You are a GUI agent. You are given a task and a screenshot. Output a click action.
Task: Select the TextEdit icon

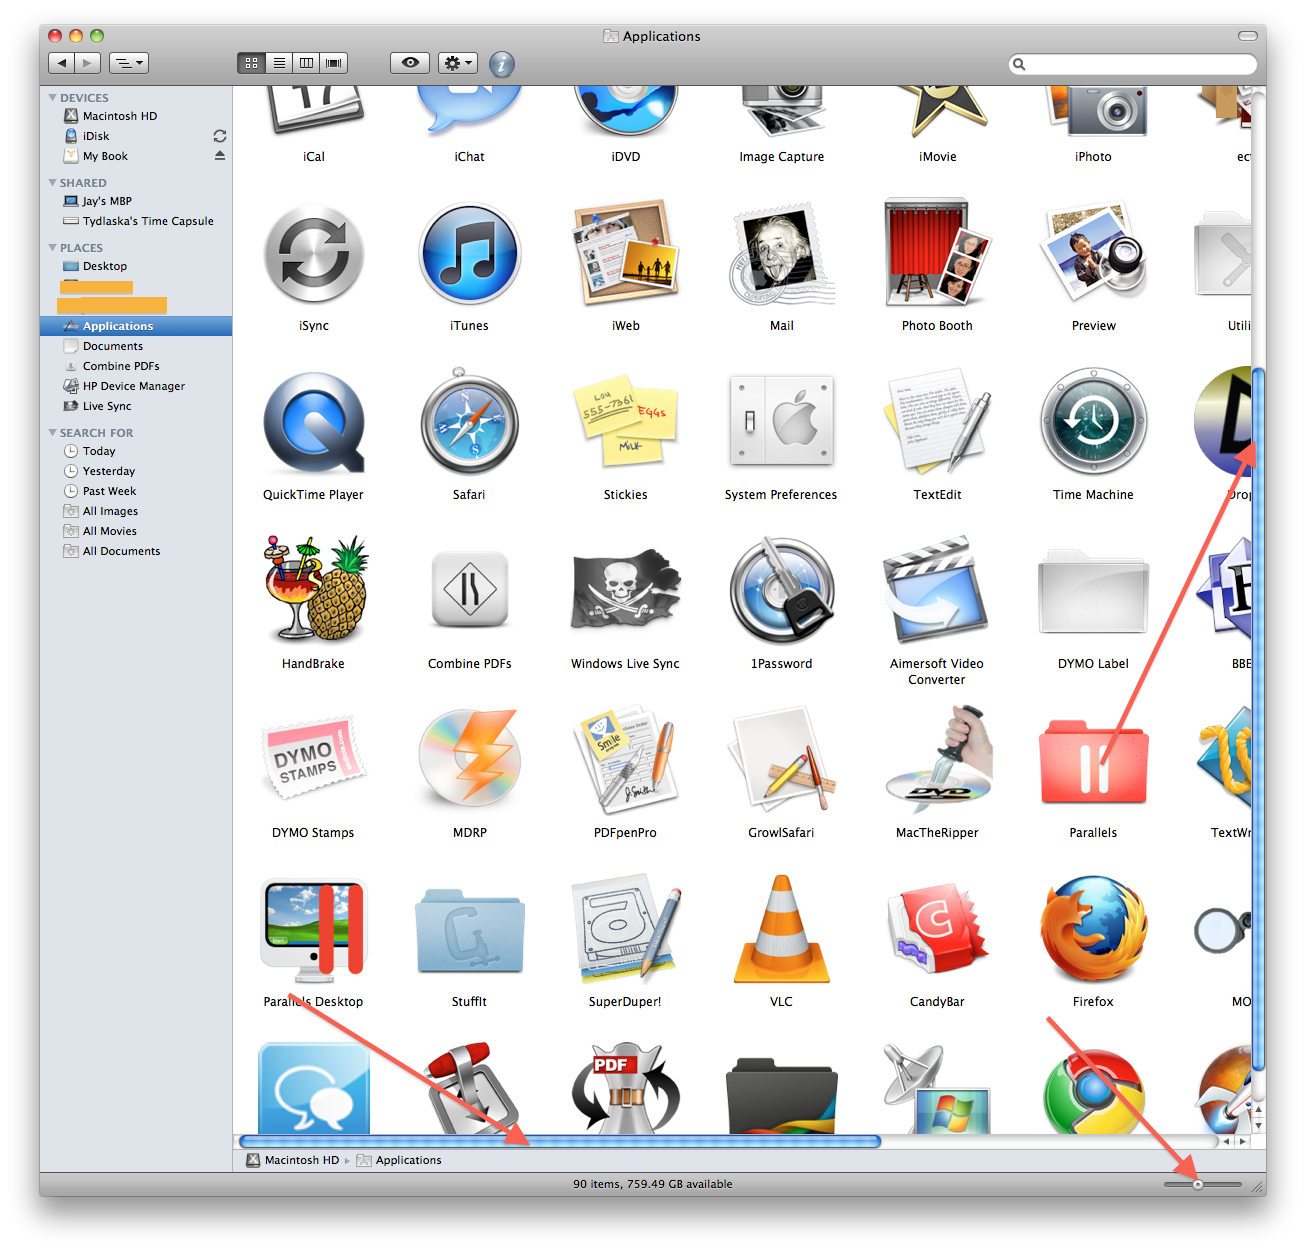(x=937, y=421)
